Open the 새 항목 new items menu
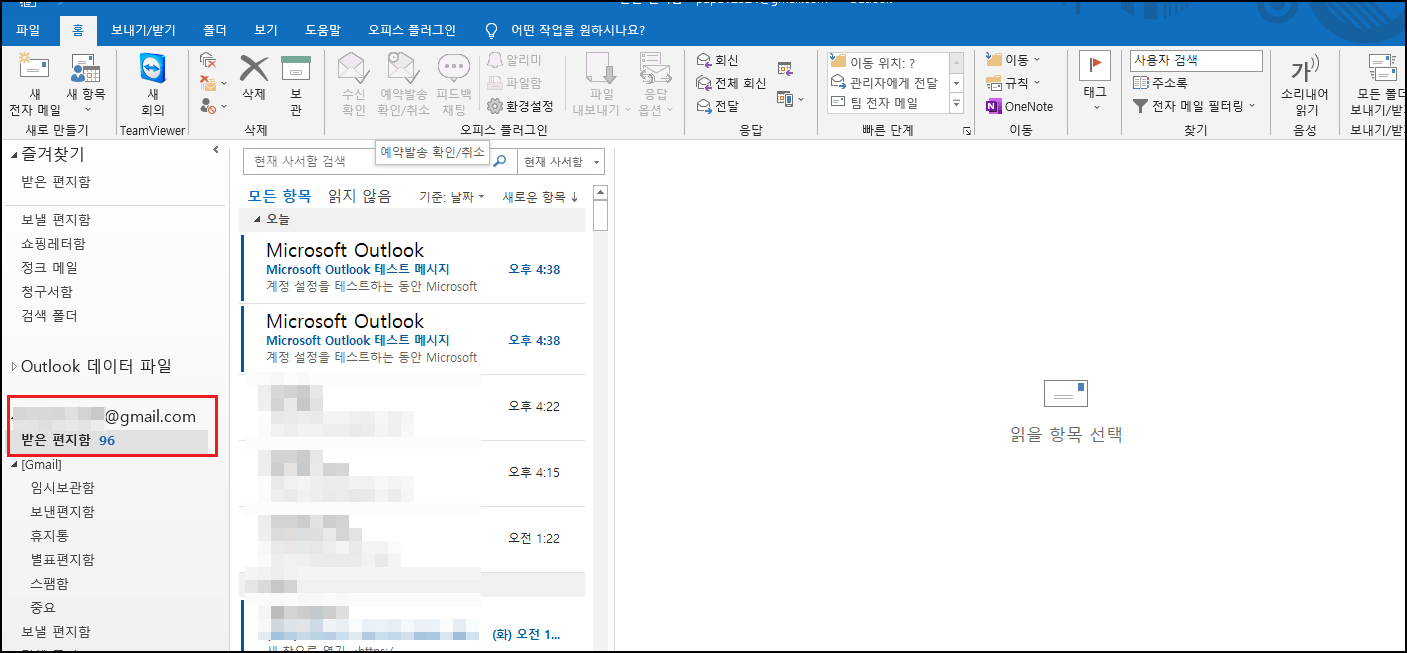The height and width of the screenshot is (653, 1407). [85, 84]
